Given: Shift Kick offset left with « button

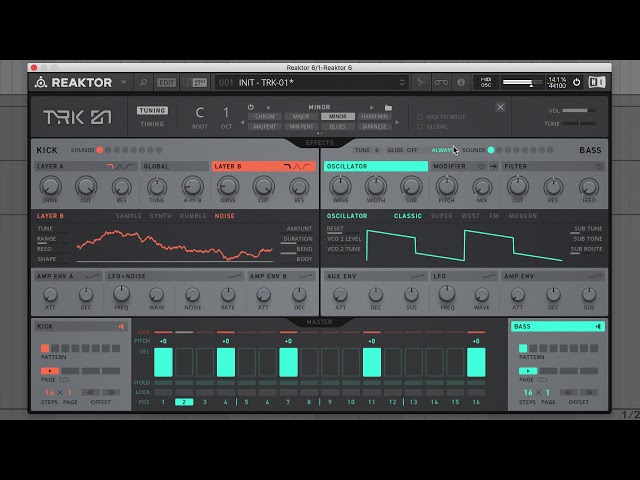Looking at the screenshot, I should point(90,393).
